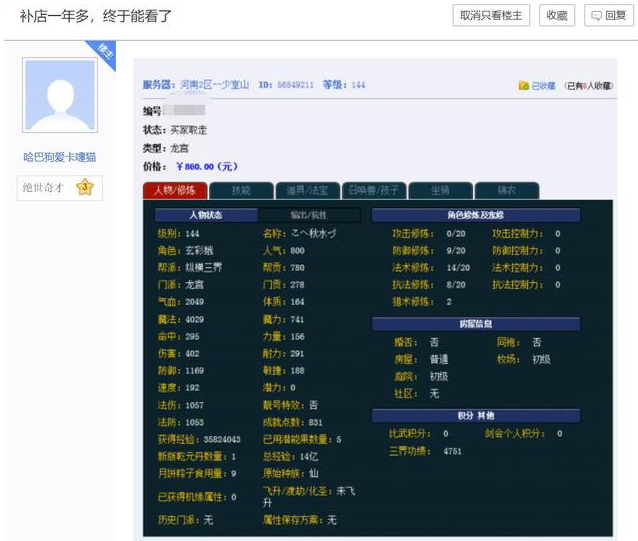Click the post title 补店一年多，终于能看了
The image size is (638, 541).
click(x=96, y=16)
